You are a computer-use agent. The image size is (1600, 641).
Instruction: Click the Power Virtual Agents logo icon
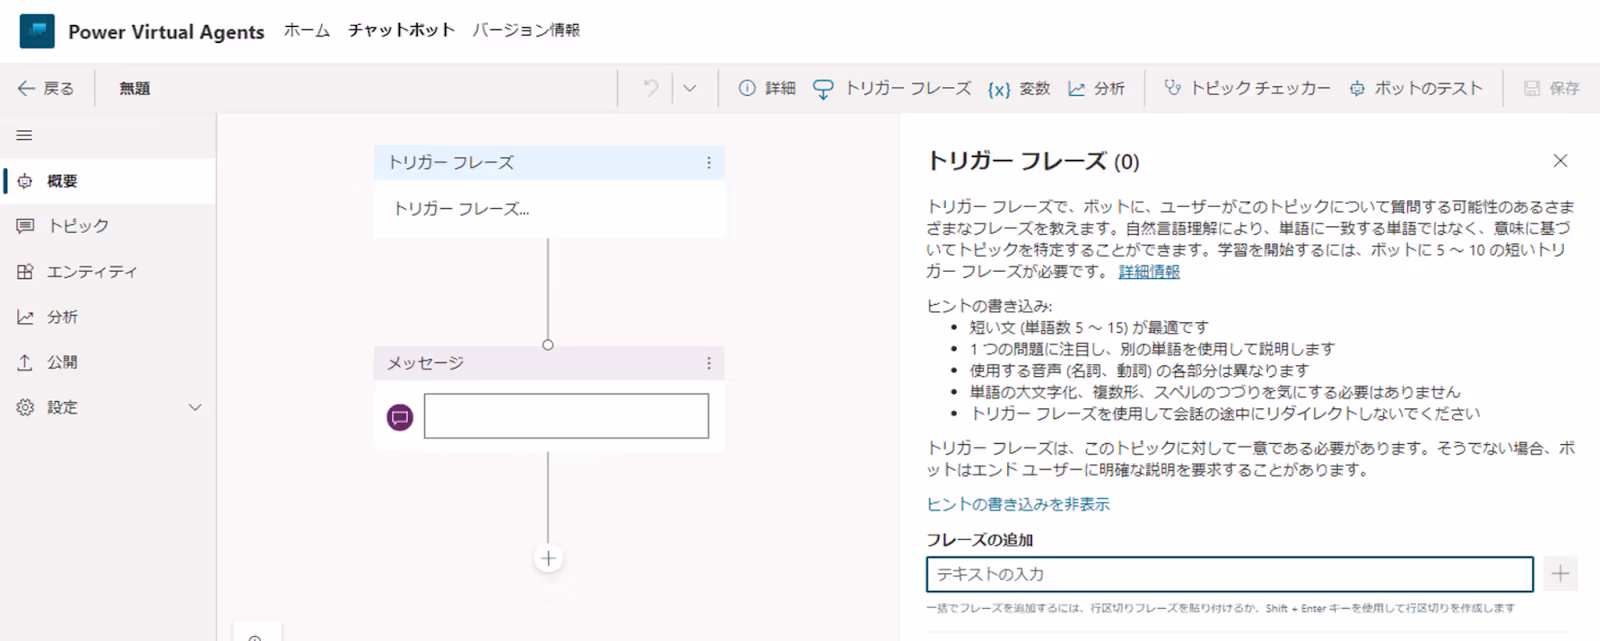(x=37, y=31)
